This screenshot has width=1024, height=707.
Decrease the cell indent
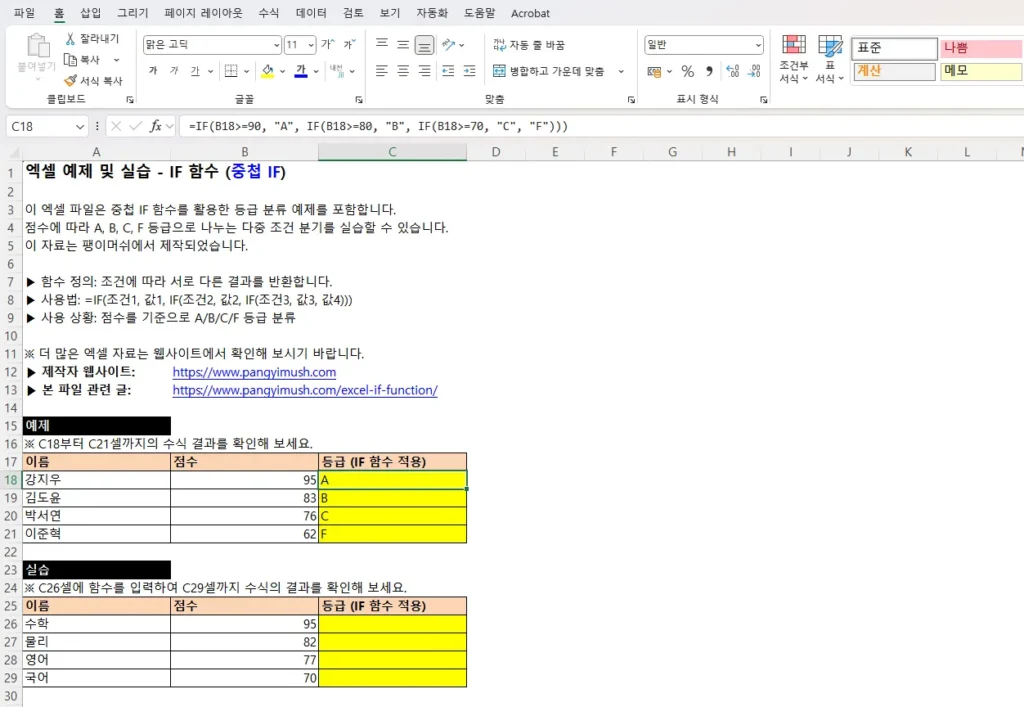[448, 71]
